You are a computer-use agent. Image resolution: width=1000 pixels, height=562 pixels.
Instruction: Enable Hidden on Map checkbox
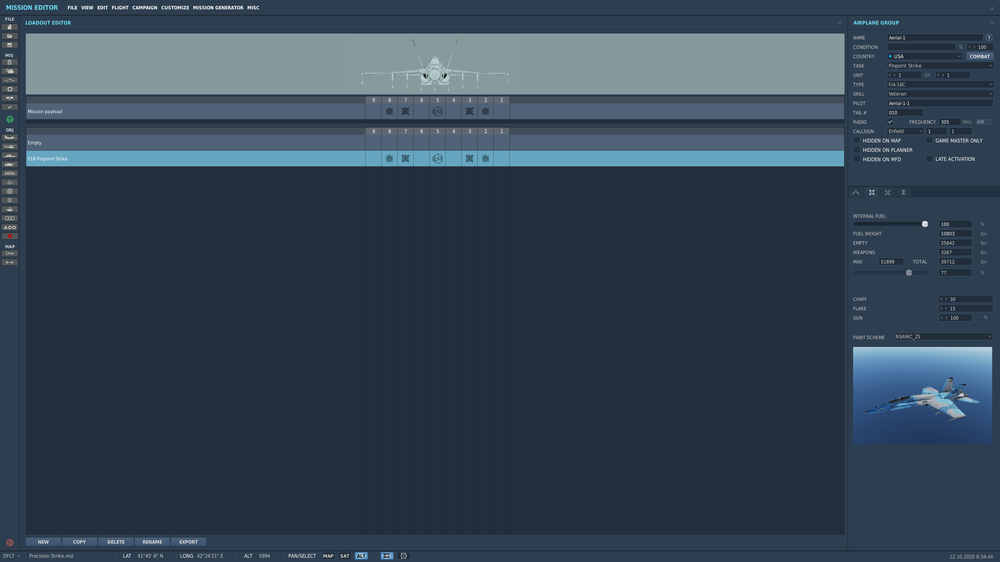pos(857,140)
